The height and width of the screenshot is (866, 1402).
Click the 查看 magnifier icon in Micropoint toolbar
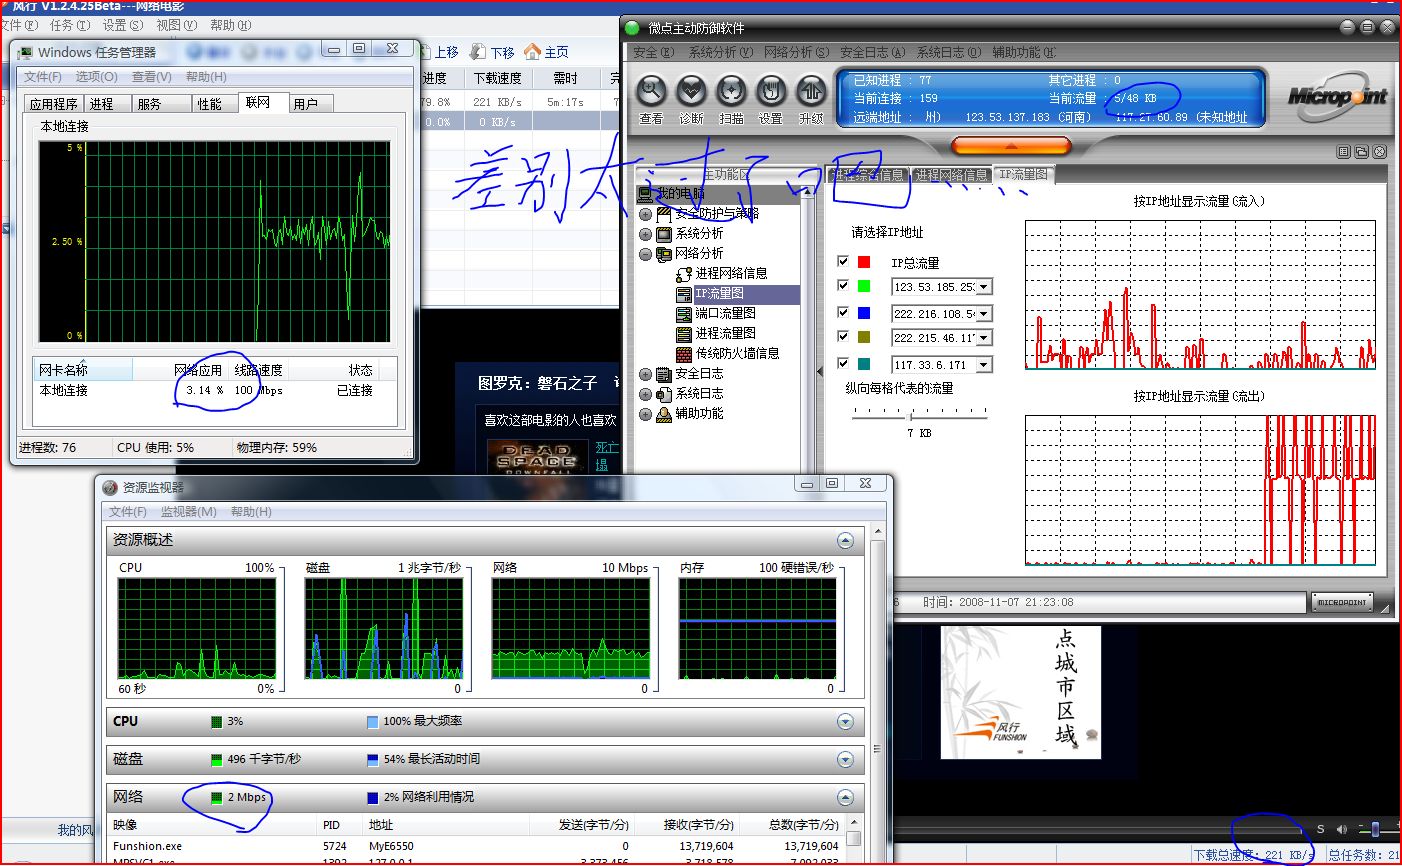click(652, 91)
